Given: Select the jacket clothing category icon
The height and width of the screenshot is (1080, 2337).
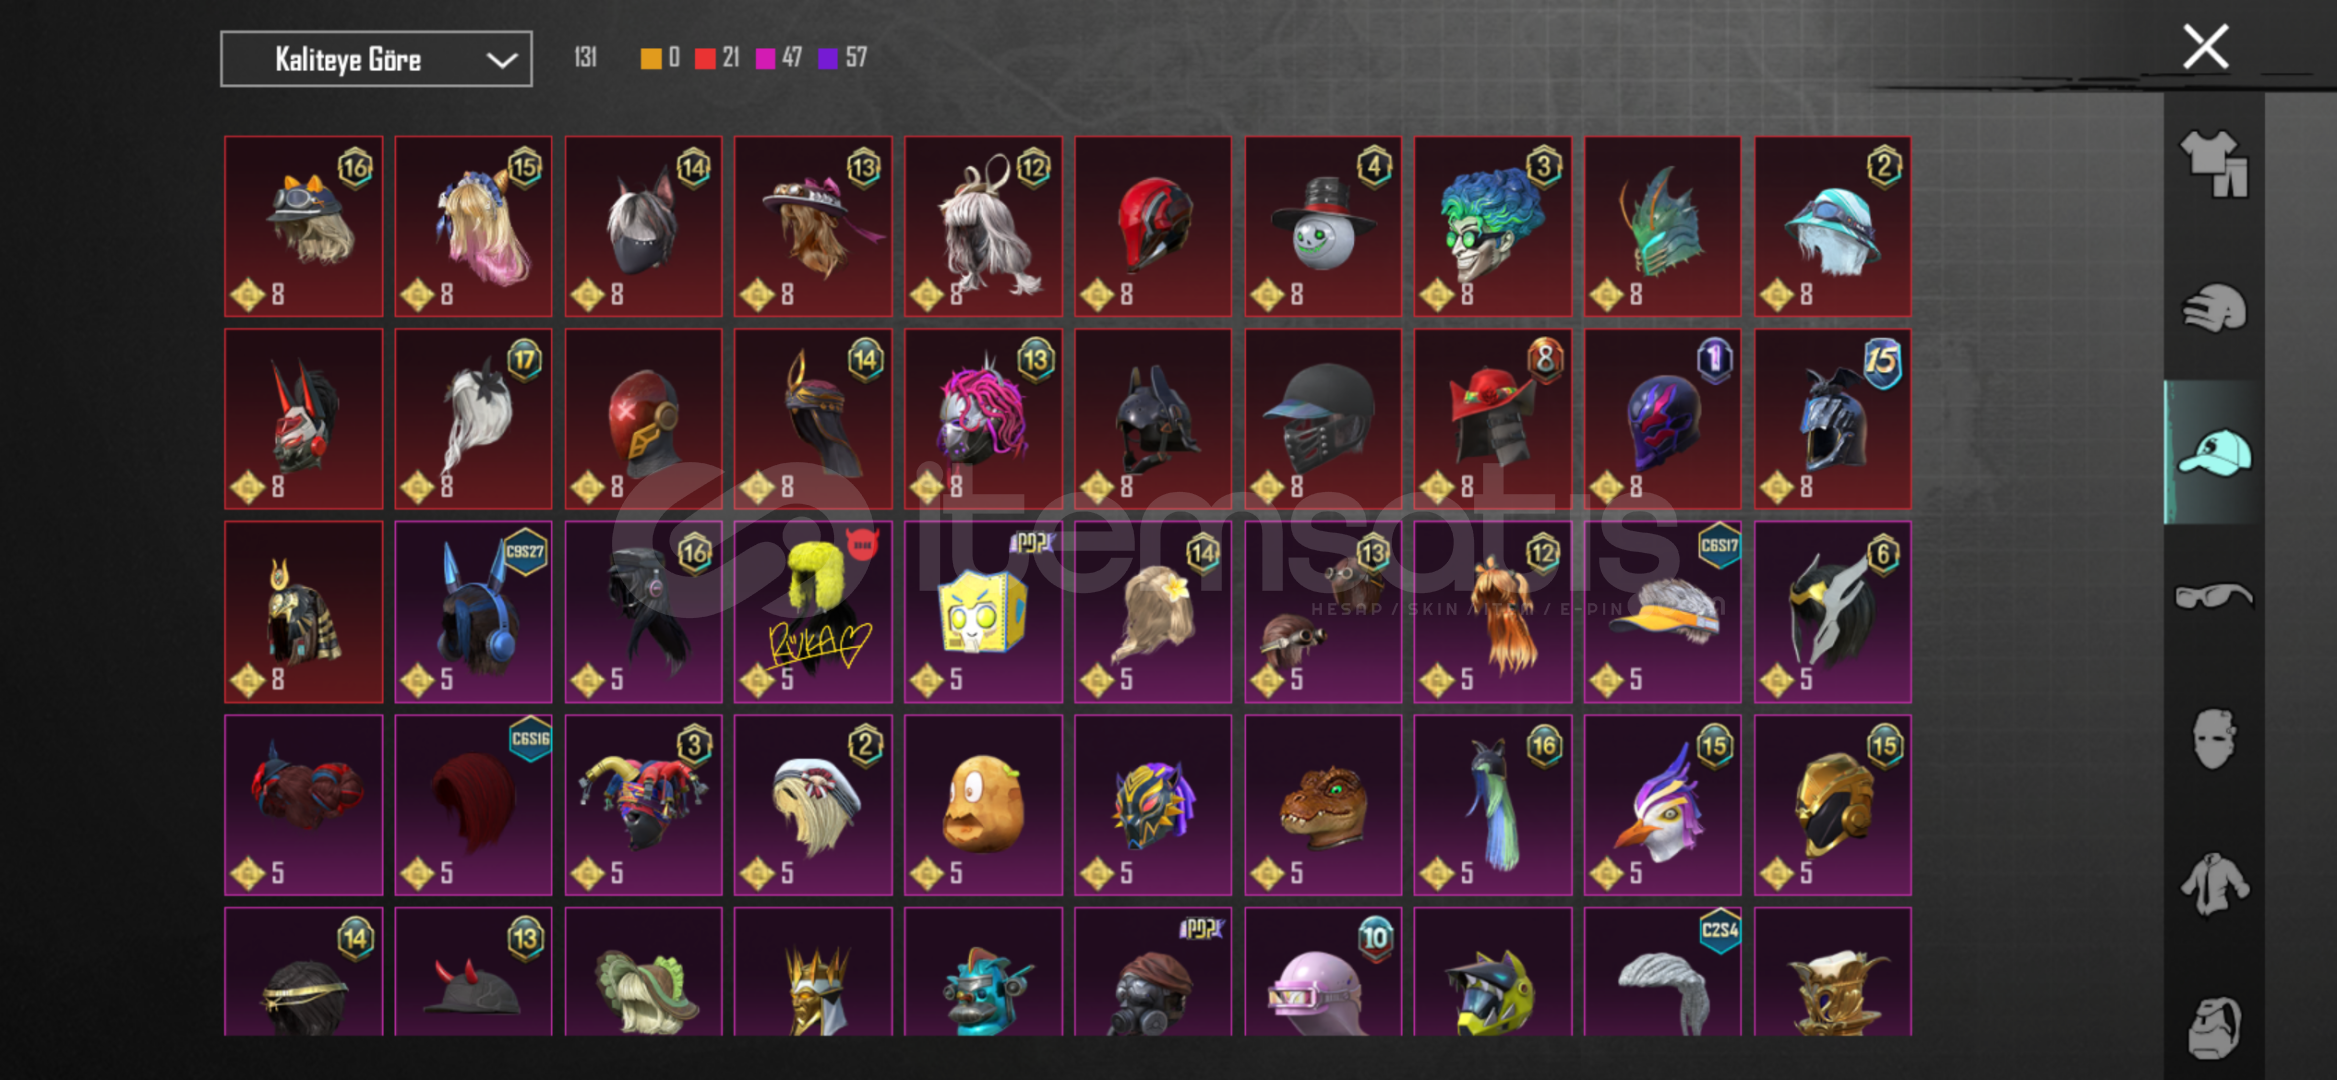Looking at the screenshot, I should tap(2214, 884).
